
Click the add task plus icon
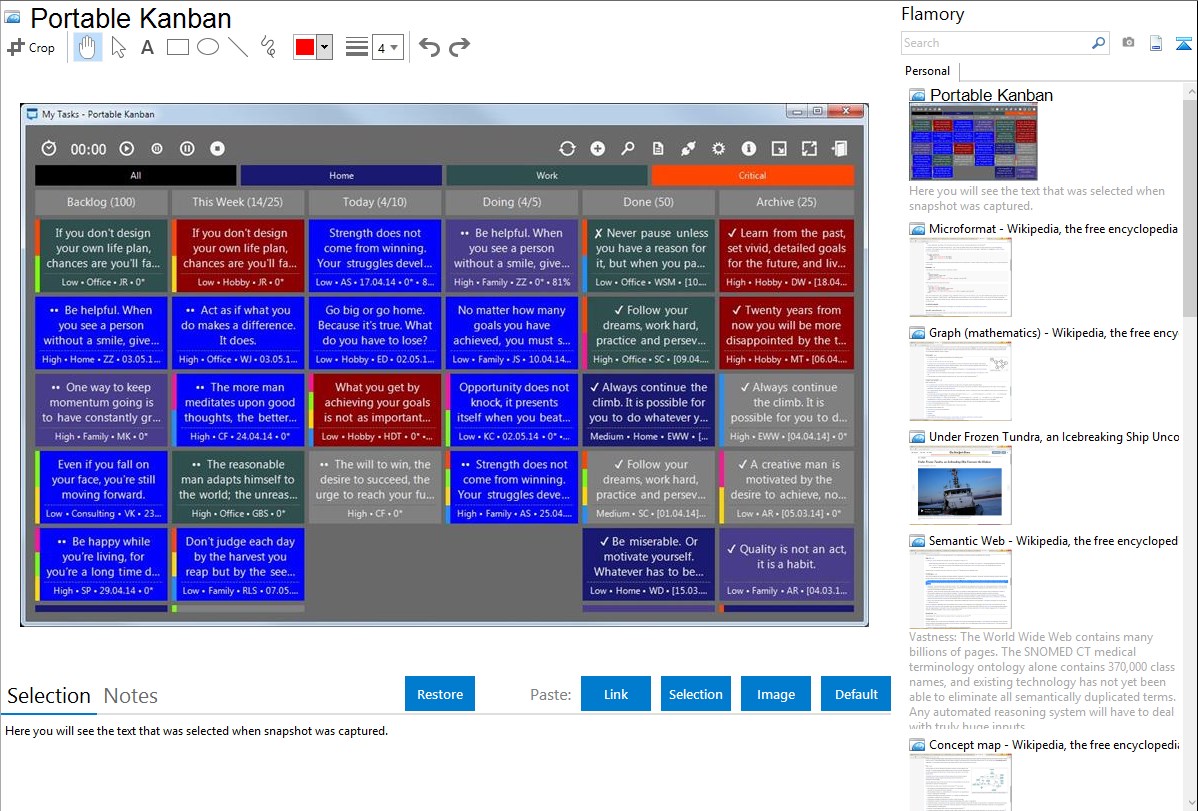(x=597, y=148)
